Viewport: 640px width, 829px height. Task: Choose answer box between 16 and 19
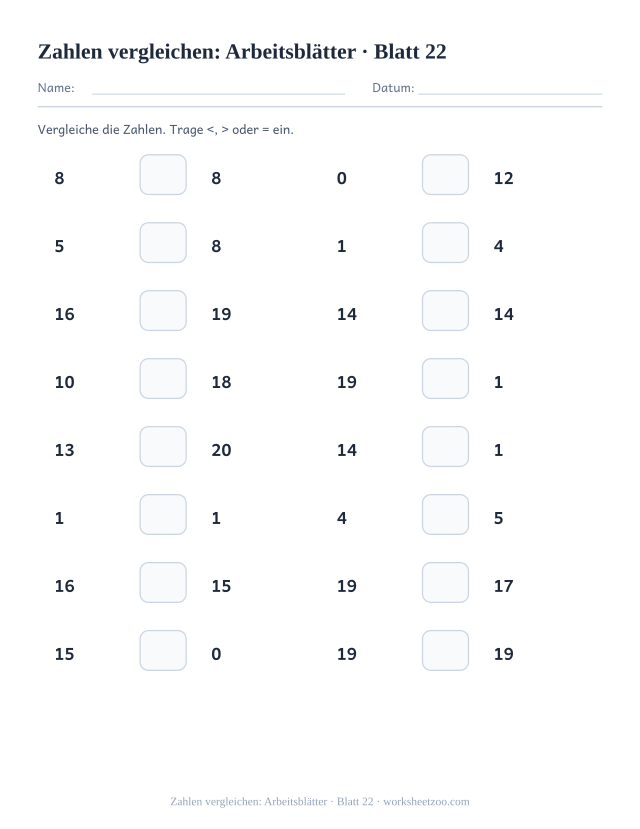pyautogui.click(x=163, y=310)
